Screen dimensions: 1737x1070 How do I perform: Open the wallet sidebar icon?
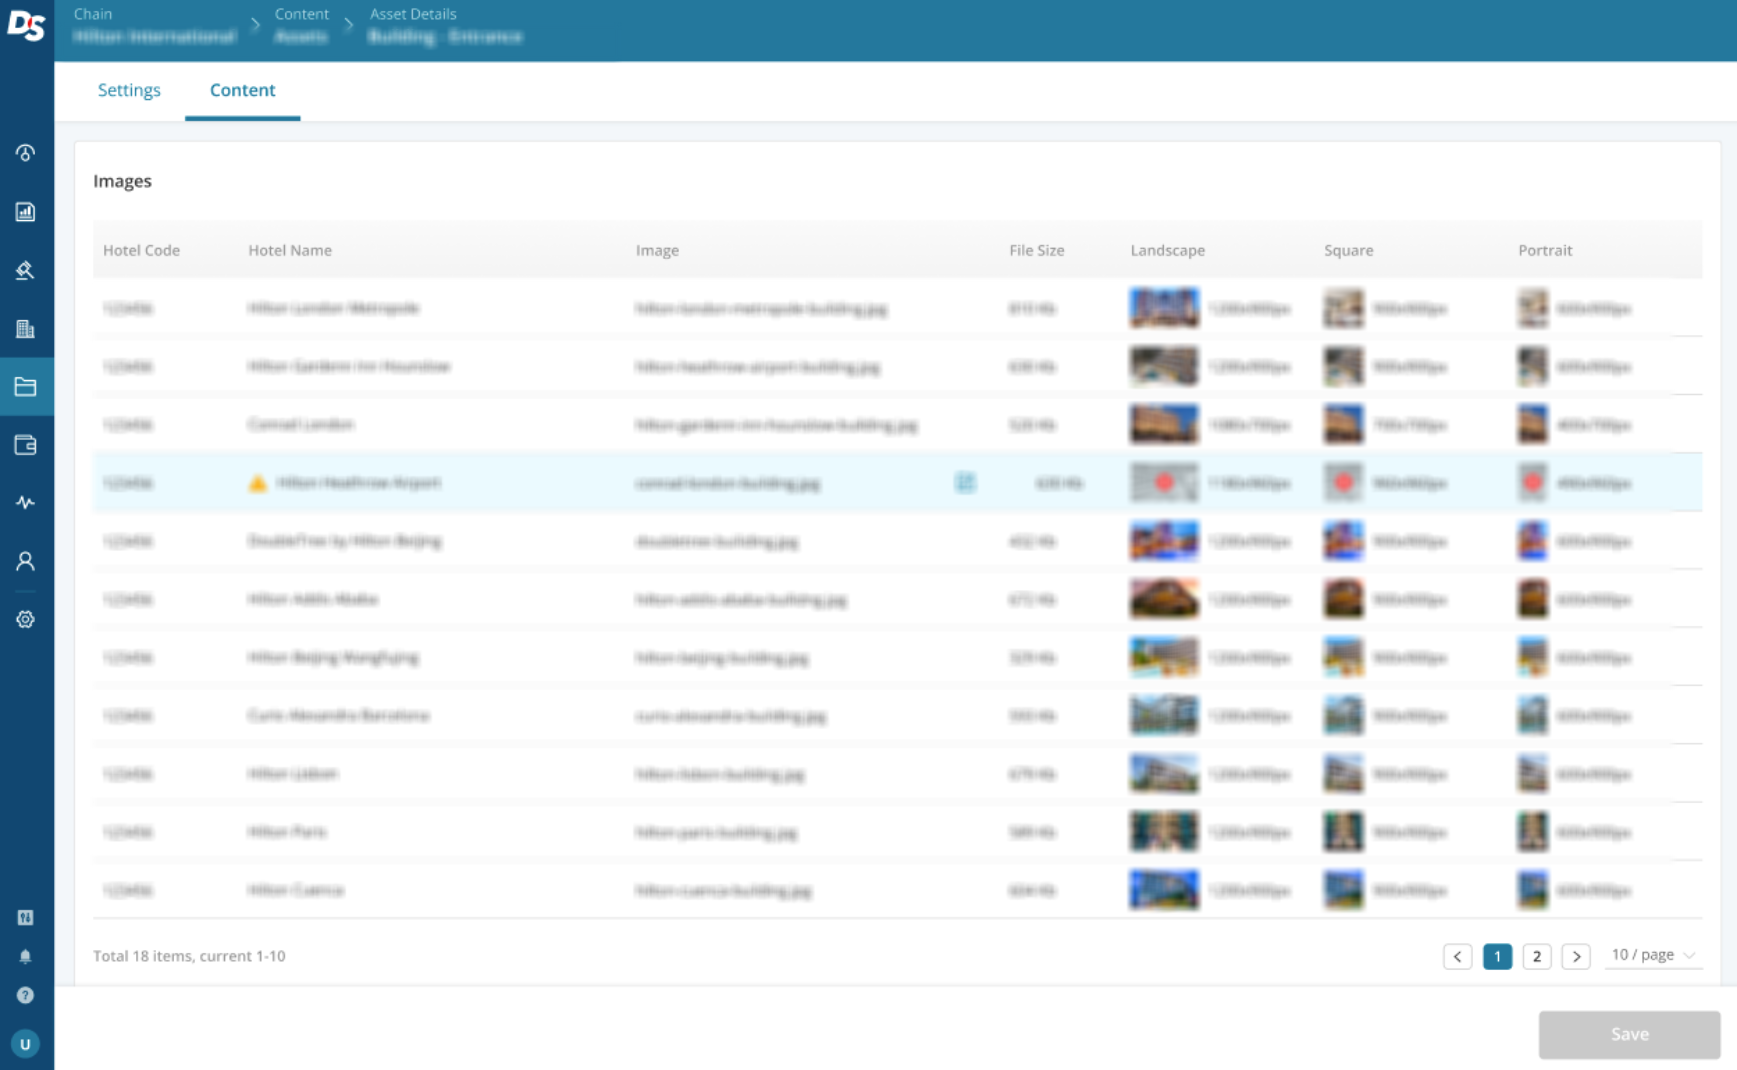tap(26, 445)
